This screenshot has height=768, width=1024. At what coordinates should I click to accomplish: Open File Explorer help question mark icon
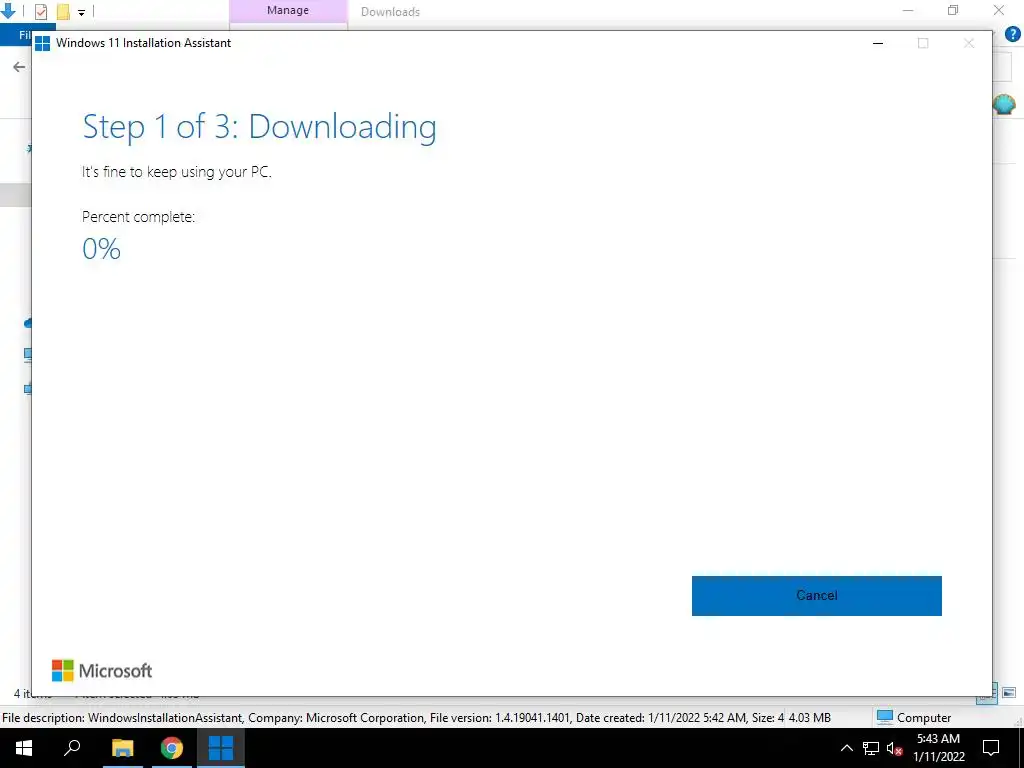tap(1012, 35)
